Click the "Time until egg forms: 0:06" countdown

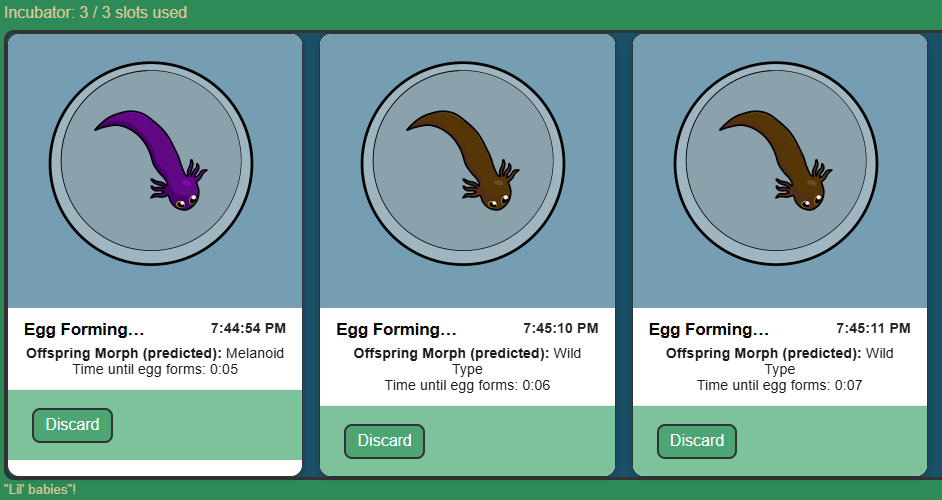click(467, 385)
